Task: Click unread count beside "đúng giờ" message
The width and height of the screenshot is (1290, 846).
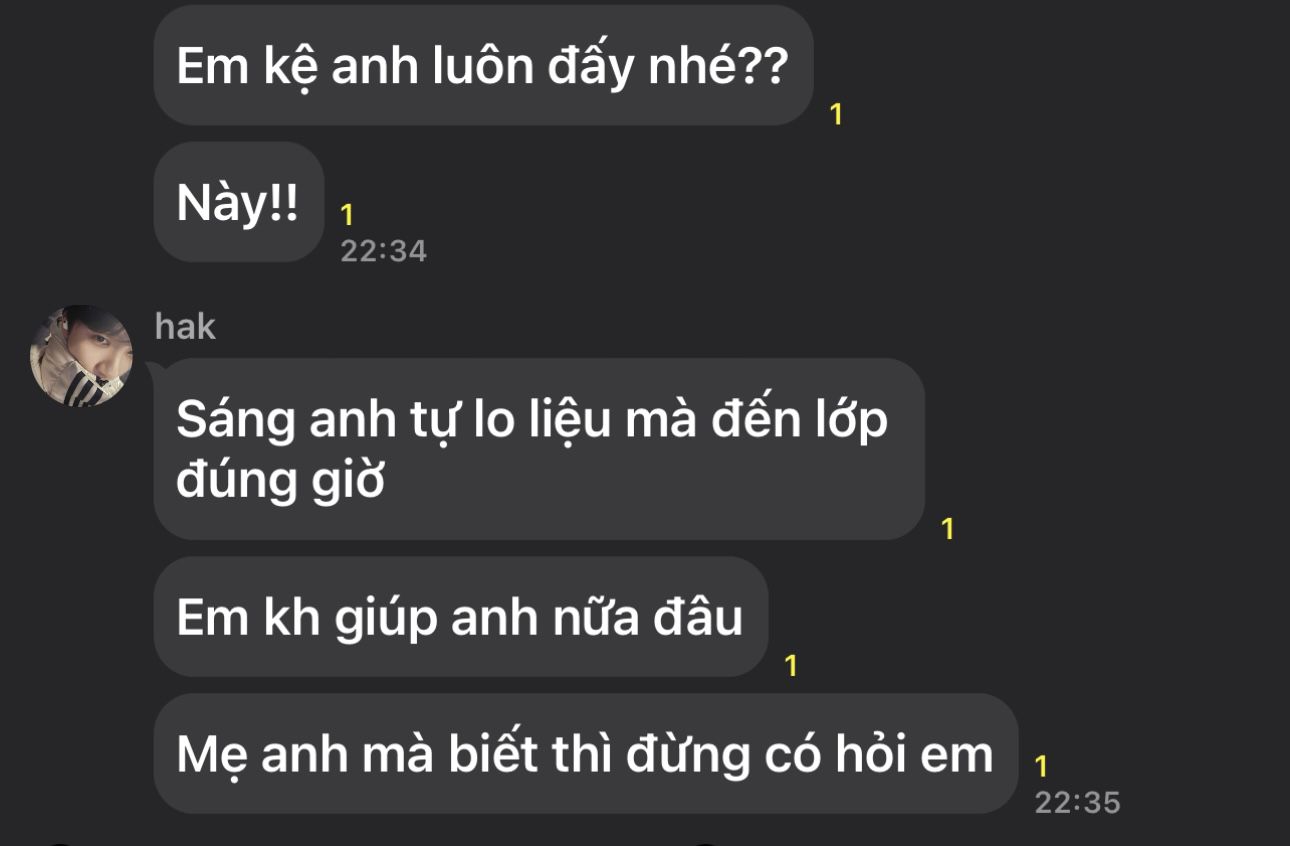Action: pyautogui.click(x=948, y=529)
